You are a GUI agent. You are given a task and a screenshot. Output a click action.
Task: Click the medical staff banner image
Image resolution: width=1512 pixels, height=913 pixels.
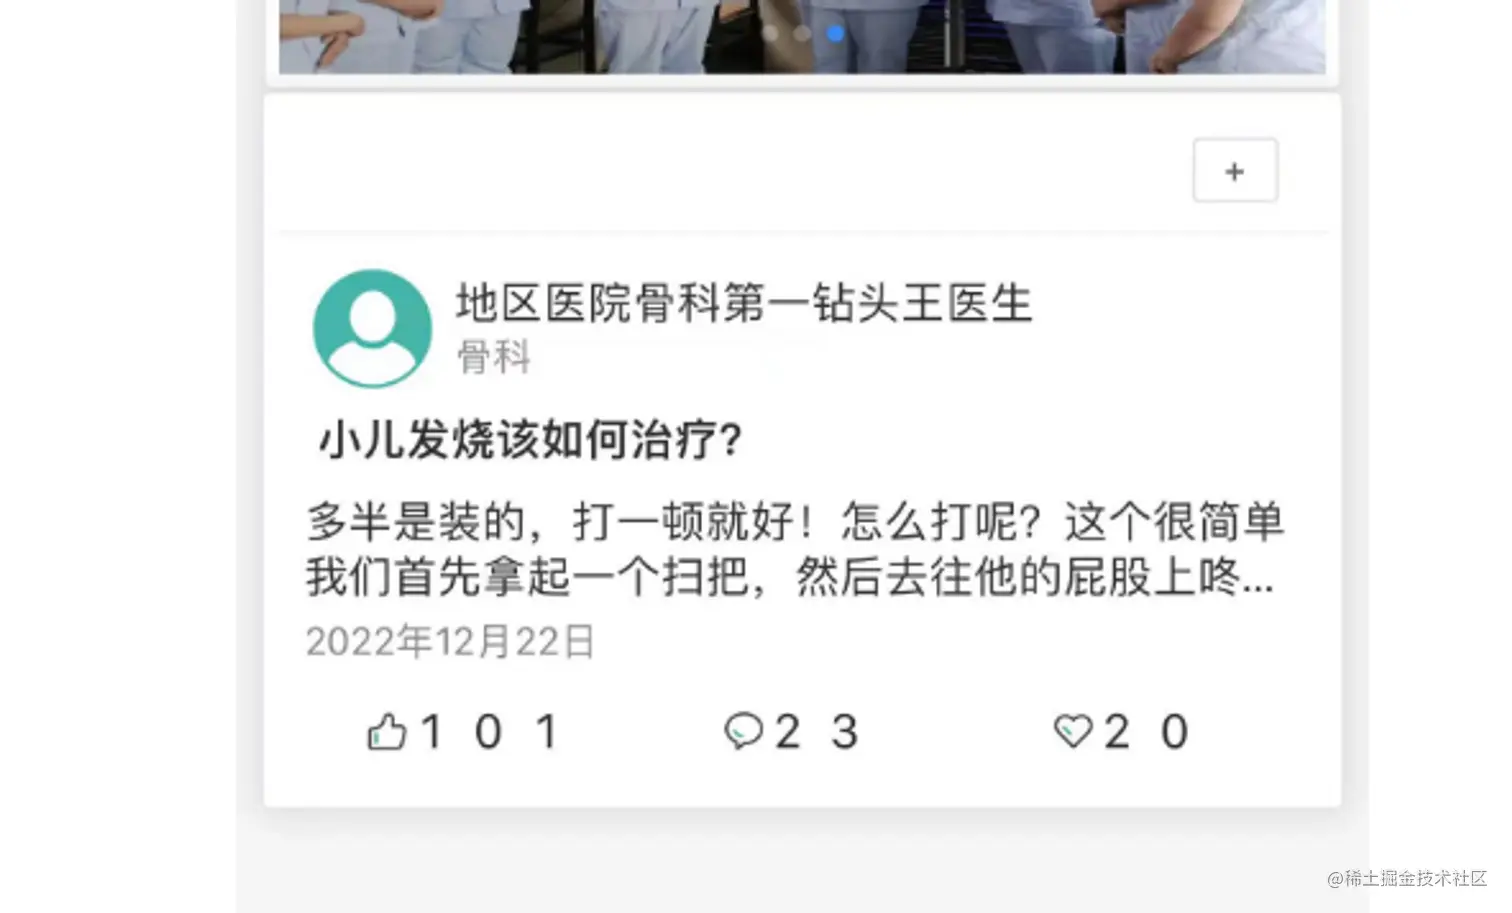point(802,36)
